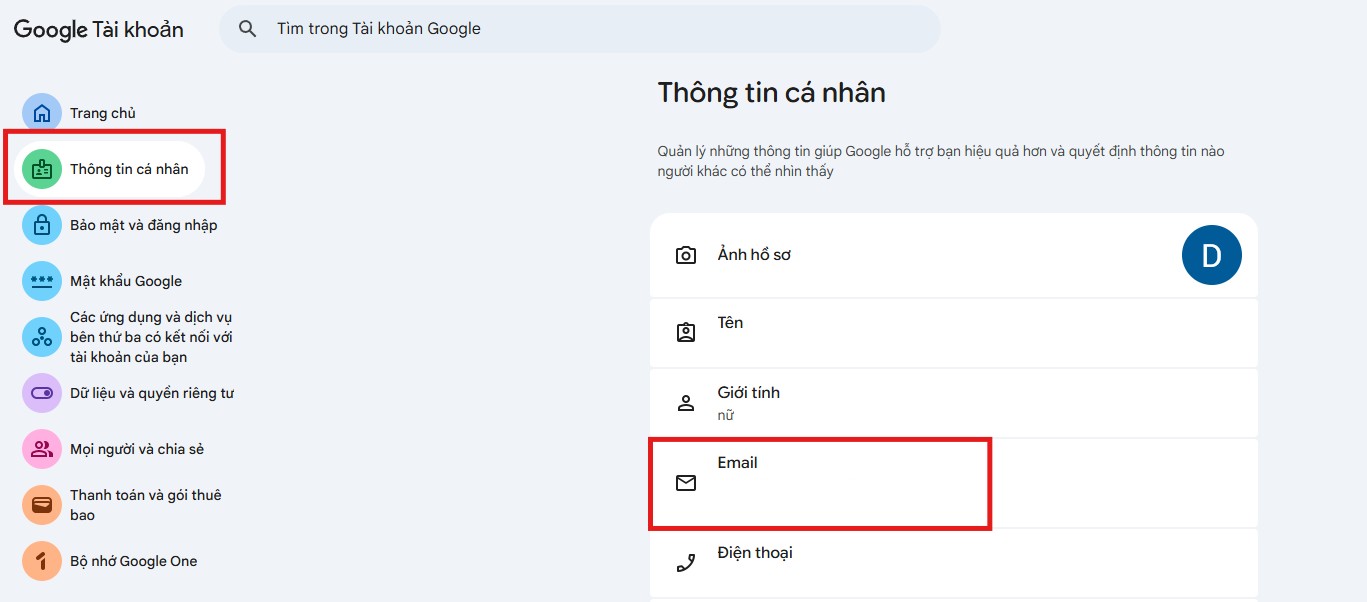Click the envelope icon in Email row
1367x602 pixels.
686,483
